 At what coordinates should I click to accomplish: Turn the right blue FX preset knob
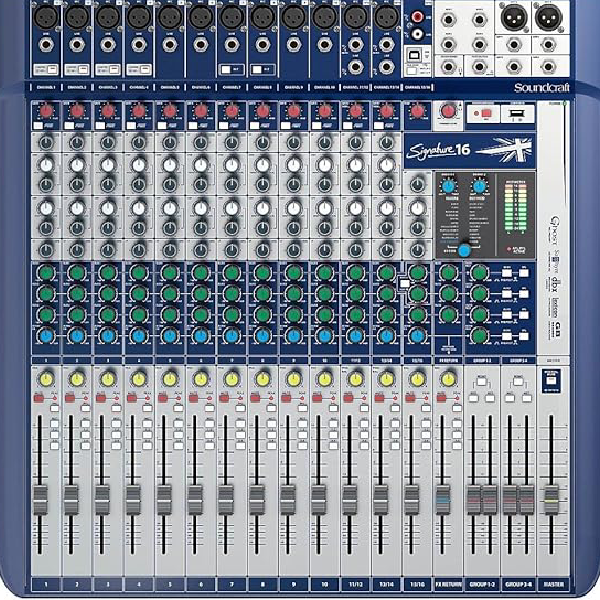479,187
